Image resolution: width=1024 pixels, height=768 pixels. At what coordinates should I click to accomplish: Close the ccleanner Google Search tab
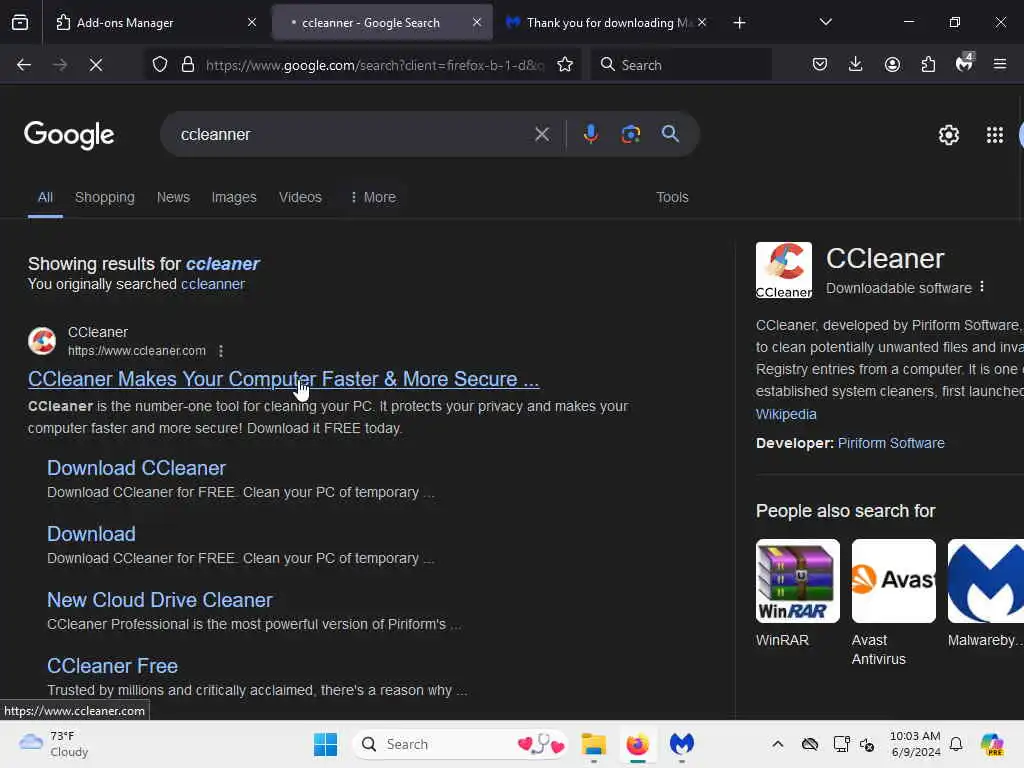pyautogui.click(x=477, y=22)
